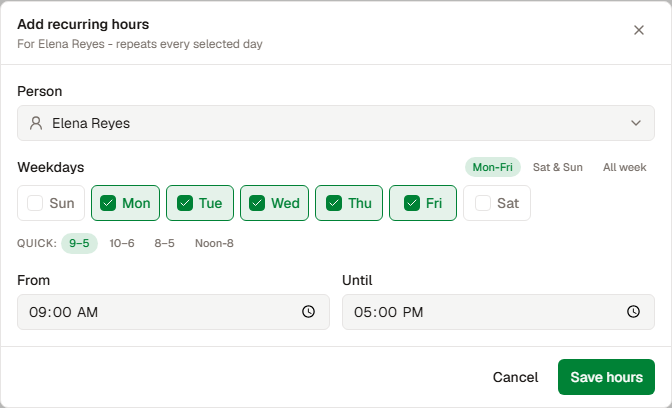Uncheck the Mon weekday checkbox
The image size is (672, 408).
tap(125, 203)
